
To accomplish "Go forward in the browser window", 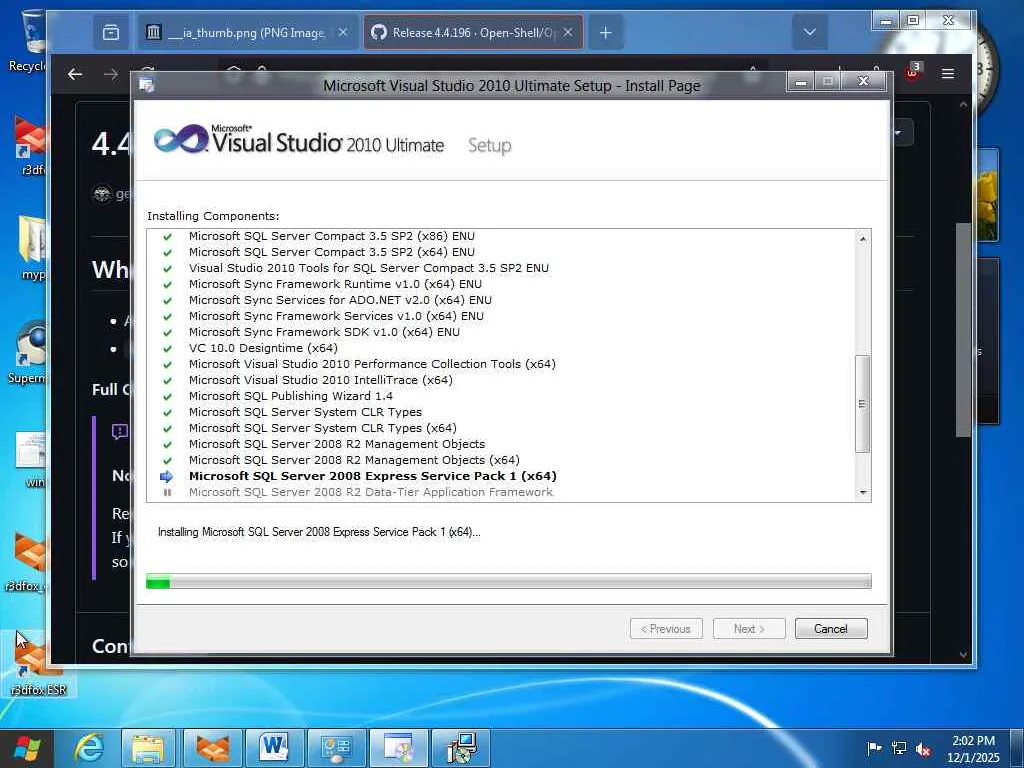I will click(111, 74).
